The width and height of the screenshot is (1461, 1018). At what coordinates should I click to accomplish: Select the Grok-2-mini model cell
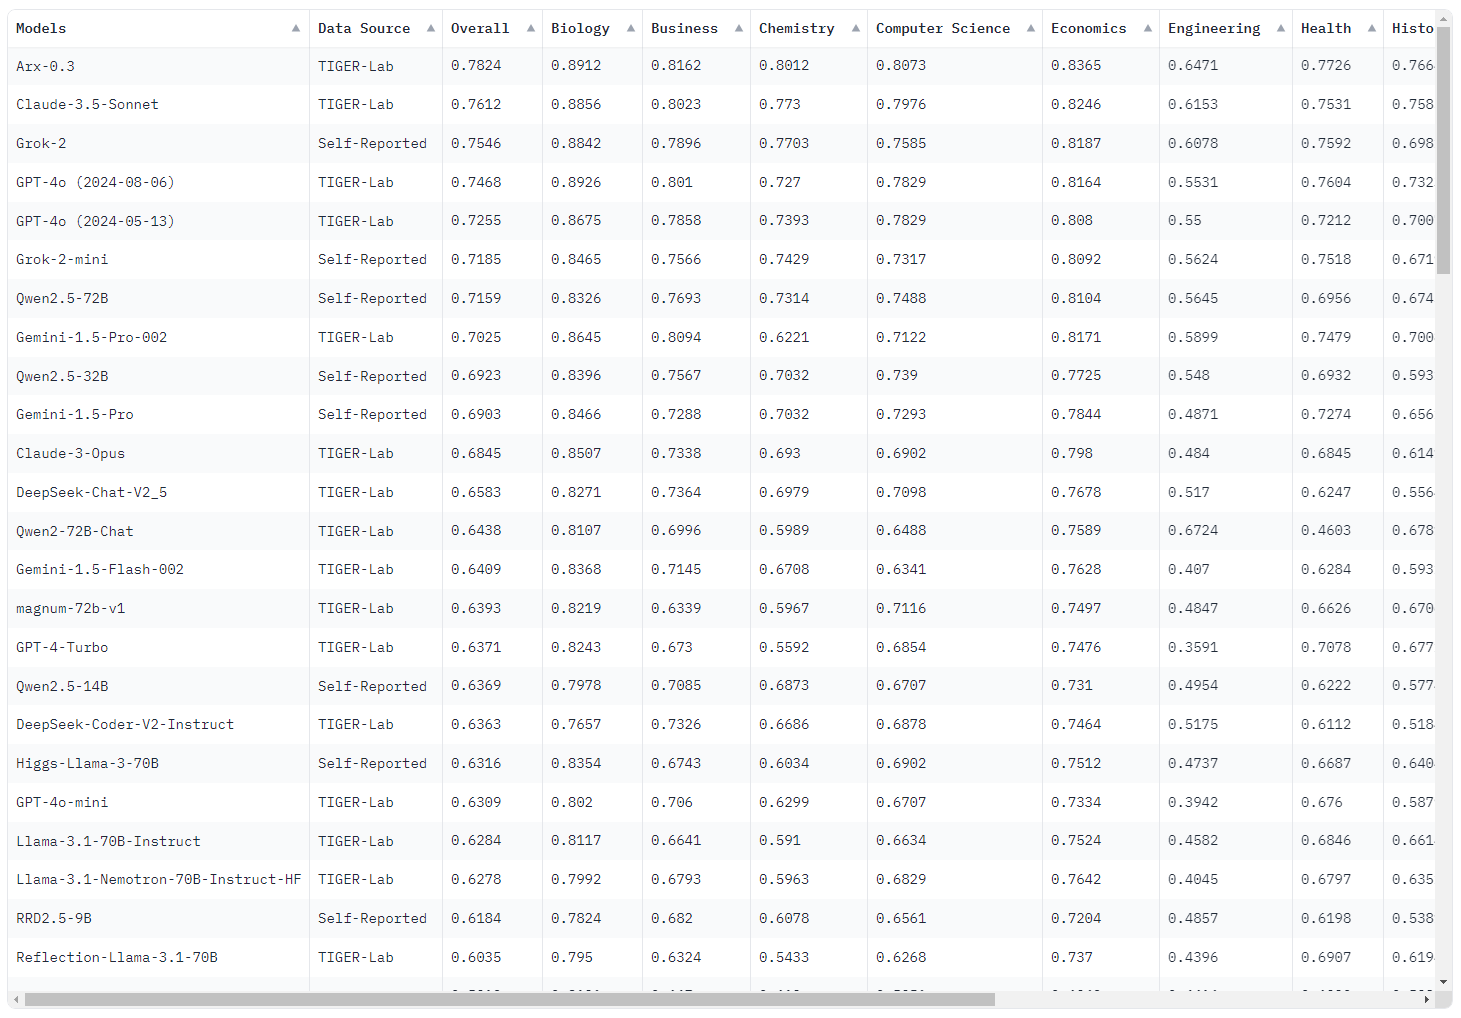coord(158,259)
